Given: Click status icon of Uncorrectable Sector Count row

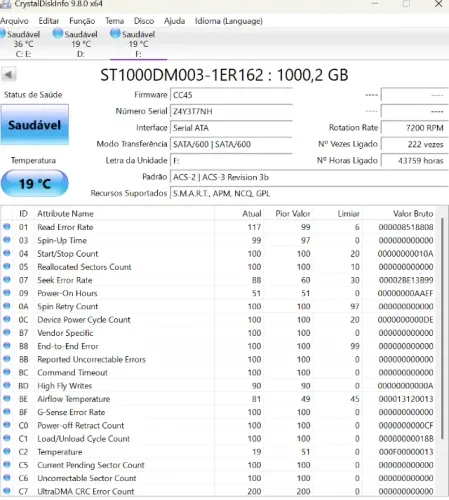Looking at the screenshot, I should (7, 478).
